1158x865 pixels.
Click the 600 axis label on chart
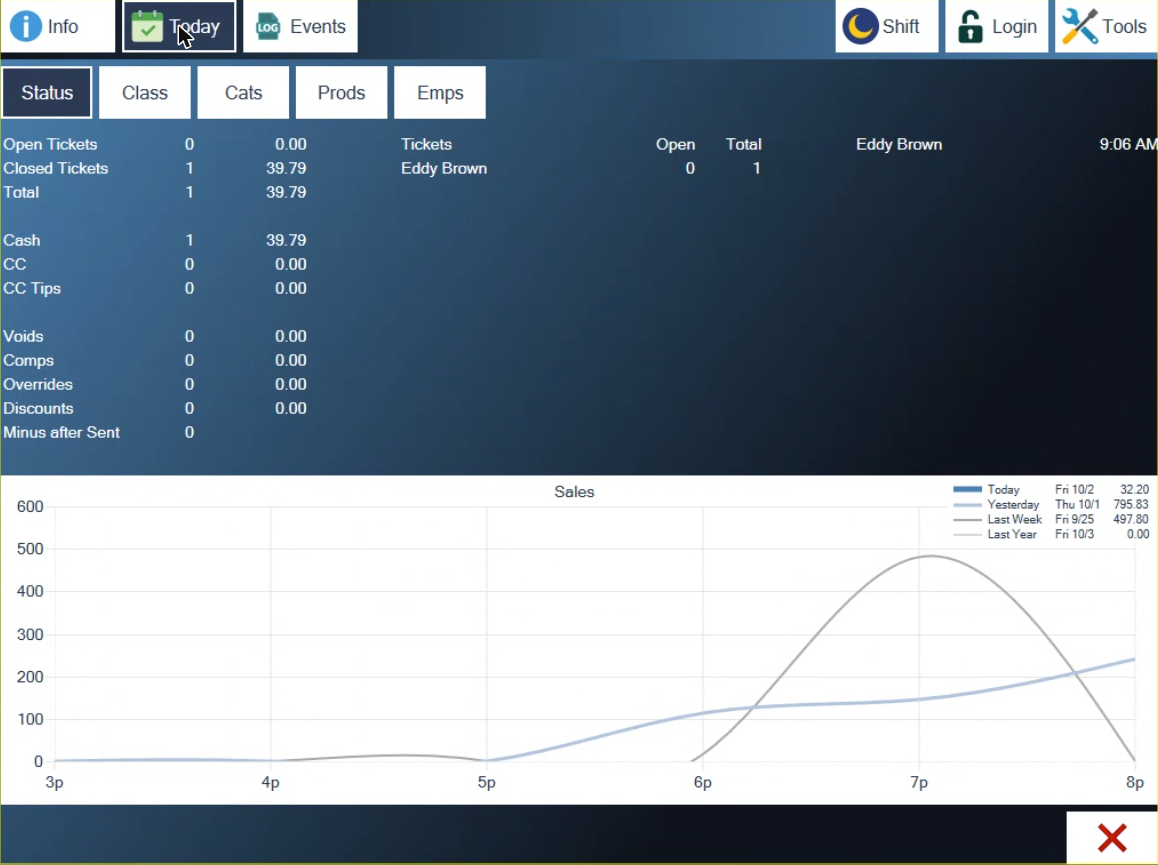[x=30, y=507]
